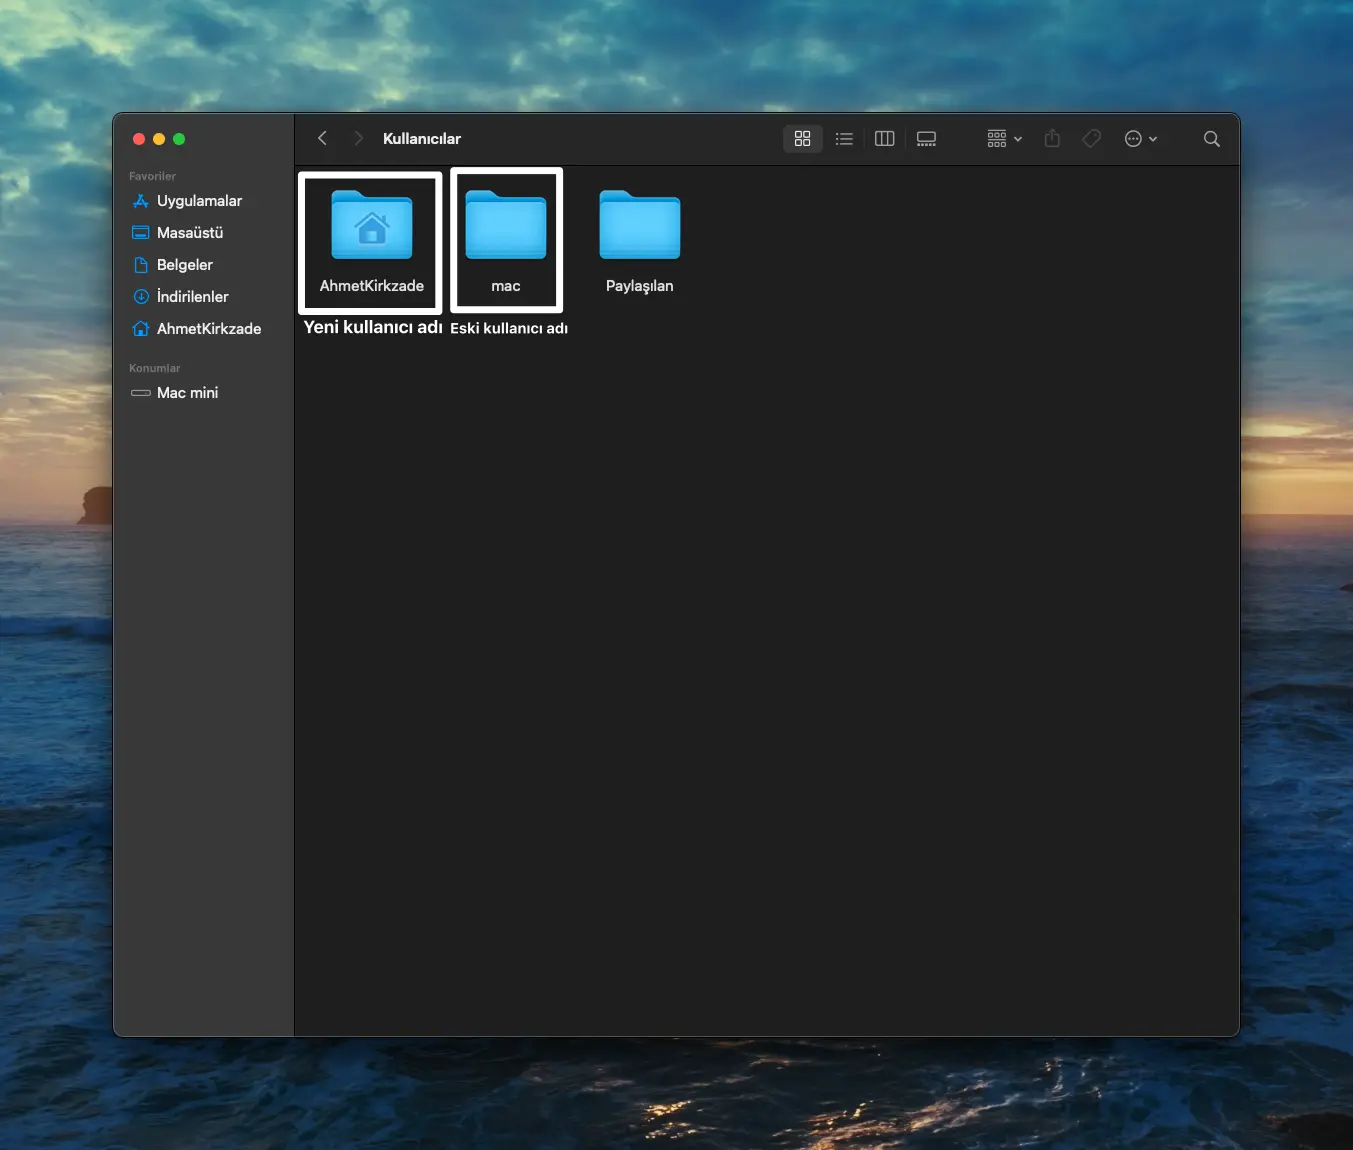
Task: Open the ellipsis action menu
Action: 1141,139
